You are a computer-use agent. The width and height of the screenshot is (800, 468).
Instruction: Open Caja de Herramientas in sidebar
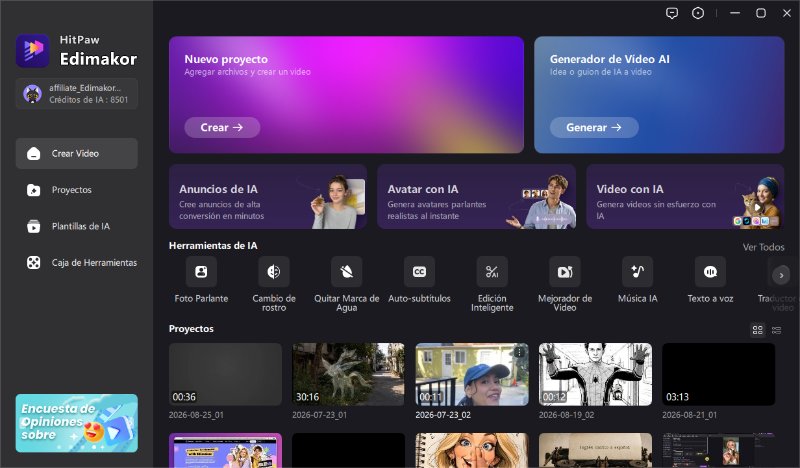(77, 263)
